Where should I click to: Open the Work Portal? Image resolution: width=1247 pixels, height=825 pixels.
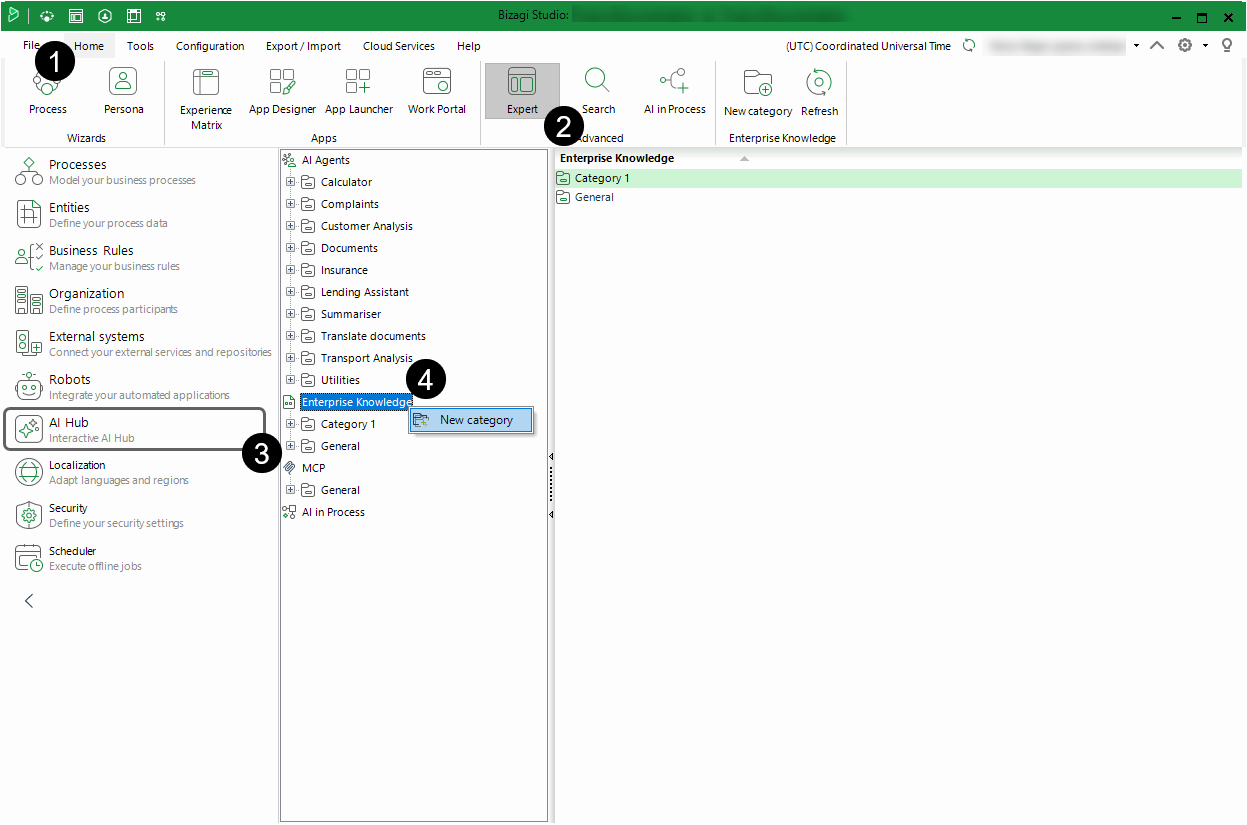pos(436,91)
